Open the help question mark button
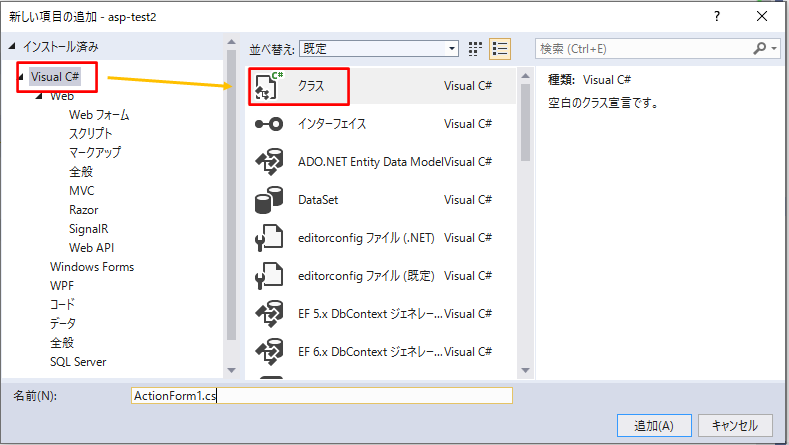This screenshot has height=445, width=789. pos(717,16)
